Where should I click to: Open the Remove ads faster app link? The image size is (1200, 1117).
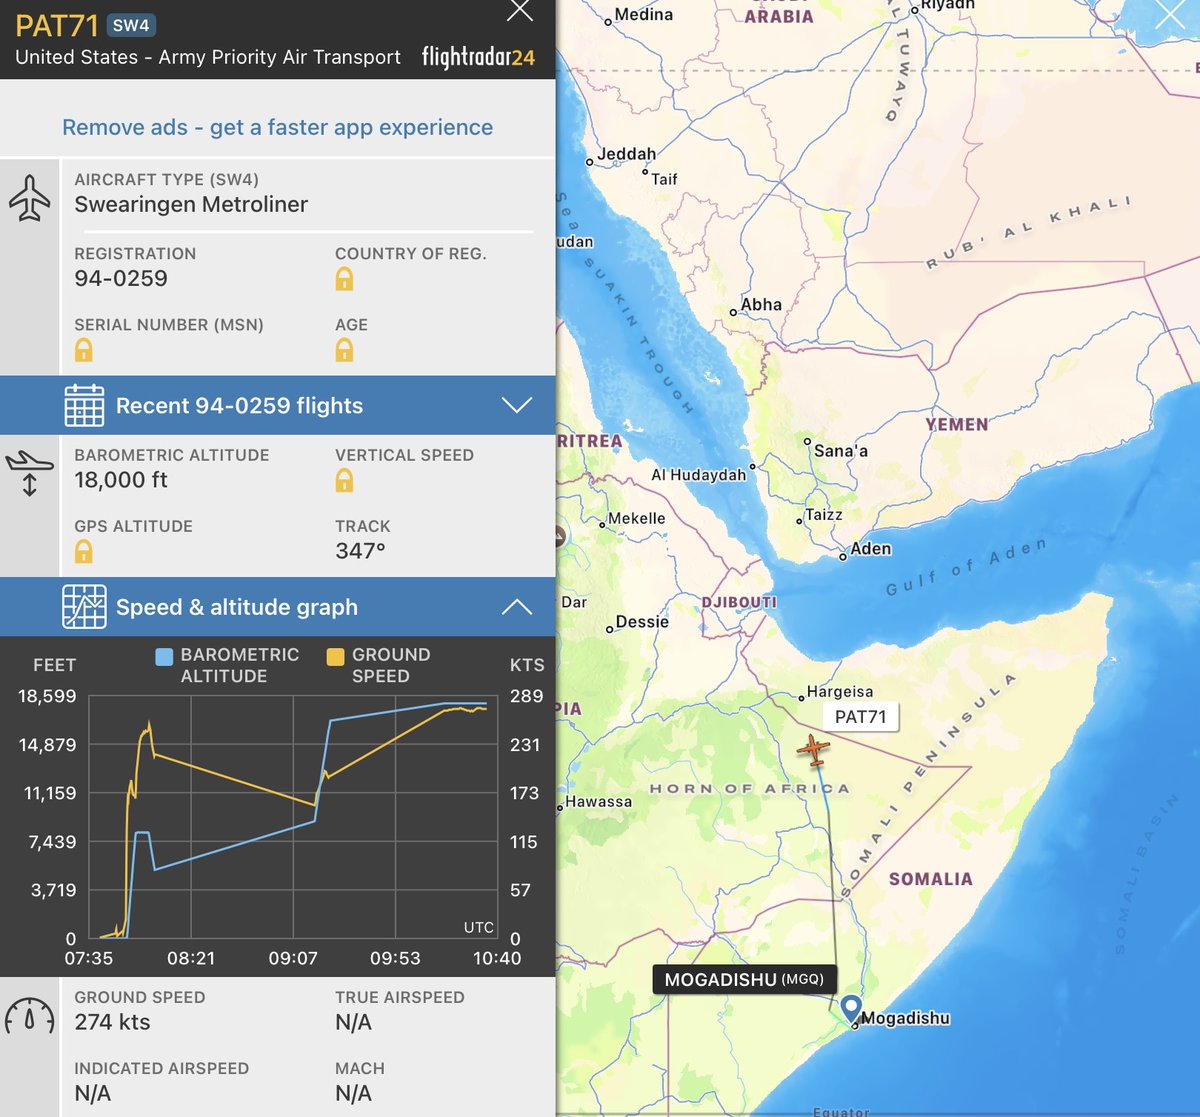pos(277,127)
